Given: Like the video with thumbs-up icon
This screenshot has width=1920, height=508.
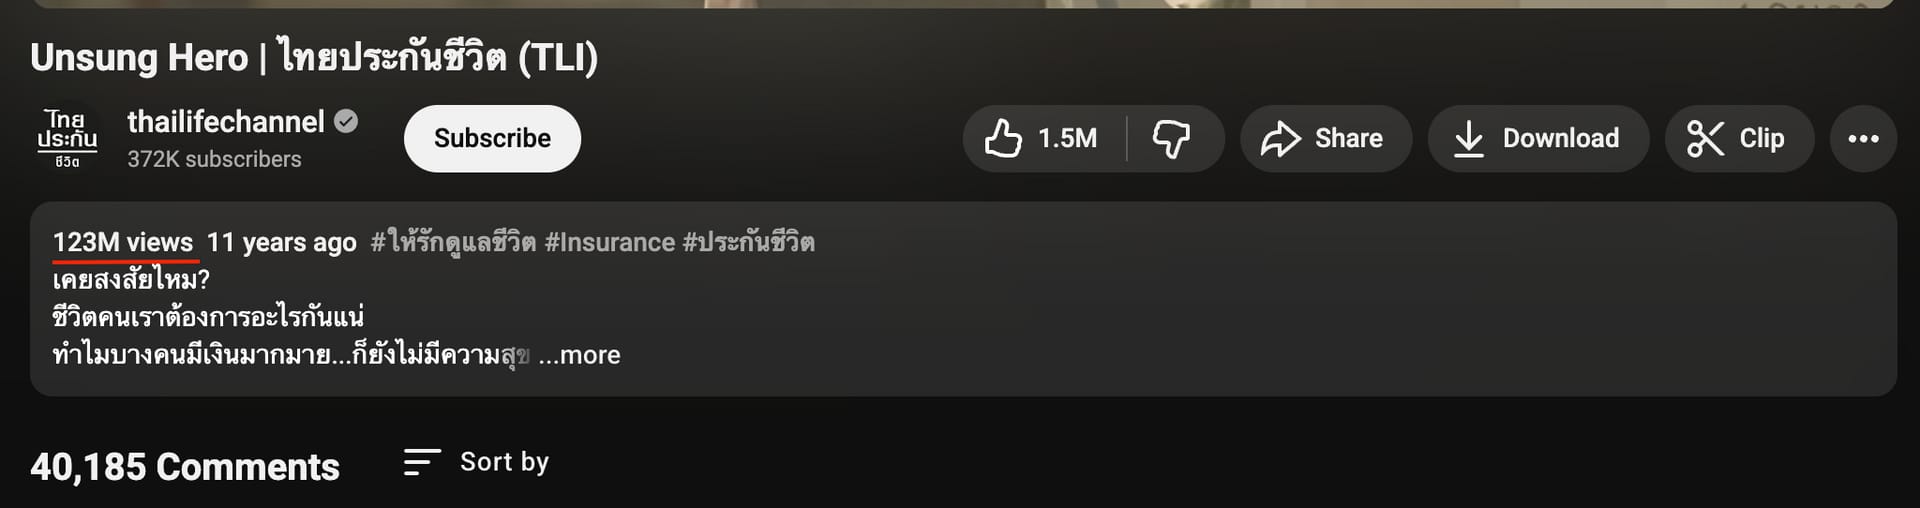Looking at the screenshot, I should (1003, 139).
